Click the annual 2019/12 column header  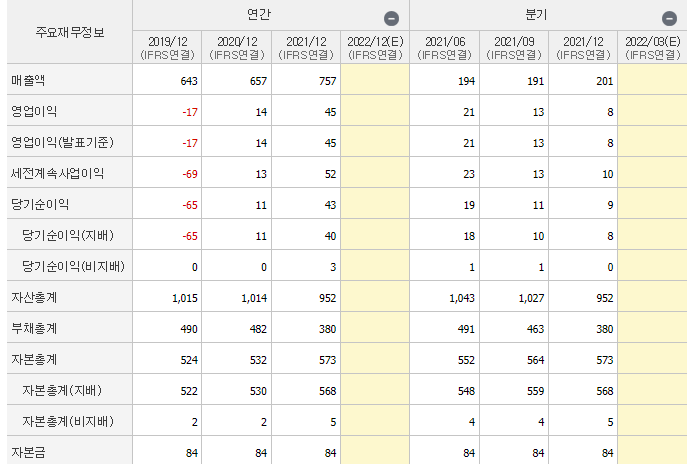point(167,48)
